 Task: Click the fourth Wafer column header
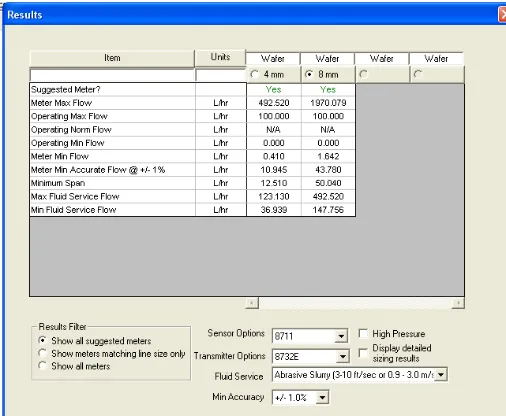[x=436, y=59]
